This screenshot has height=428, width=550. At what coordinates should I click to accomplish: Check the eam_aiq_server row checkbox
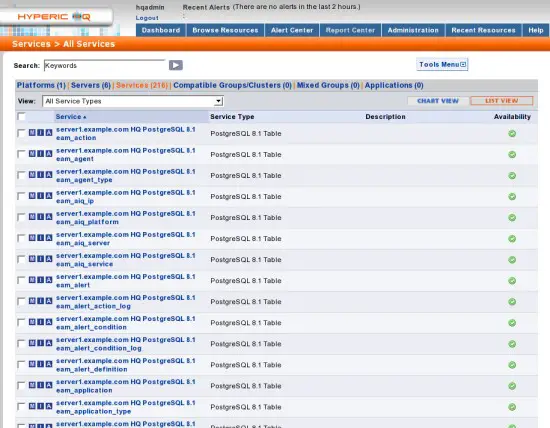pos(21,239)
